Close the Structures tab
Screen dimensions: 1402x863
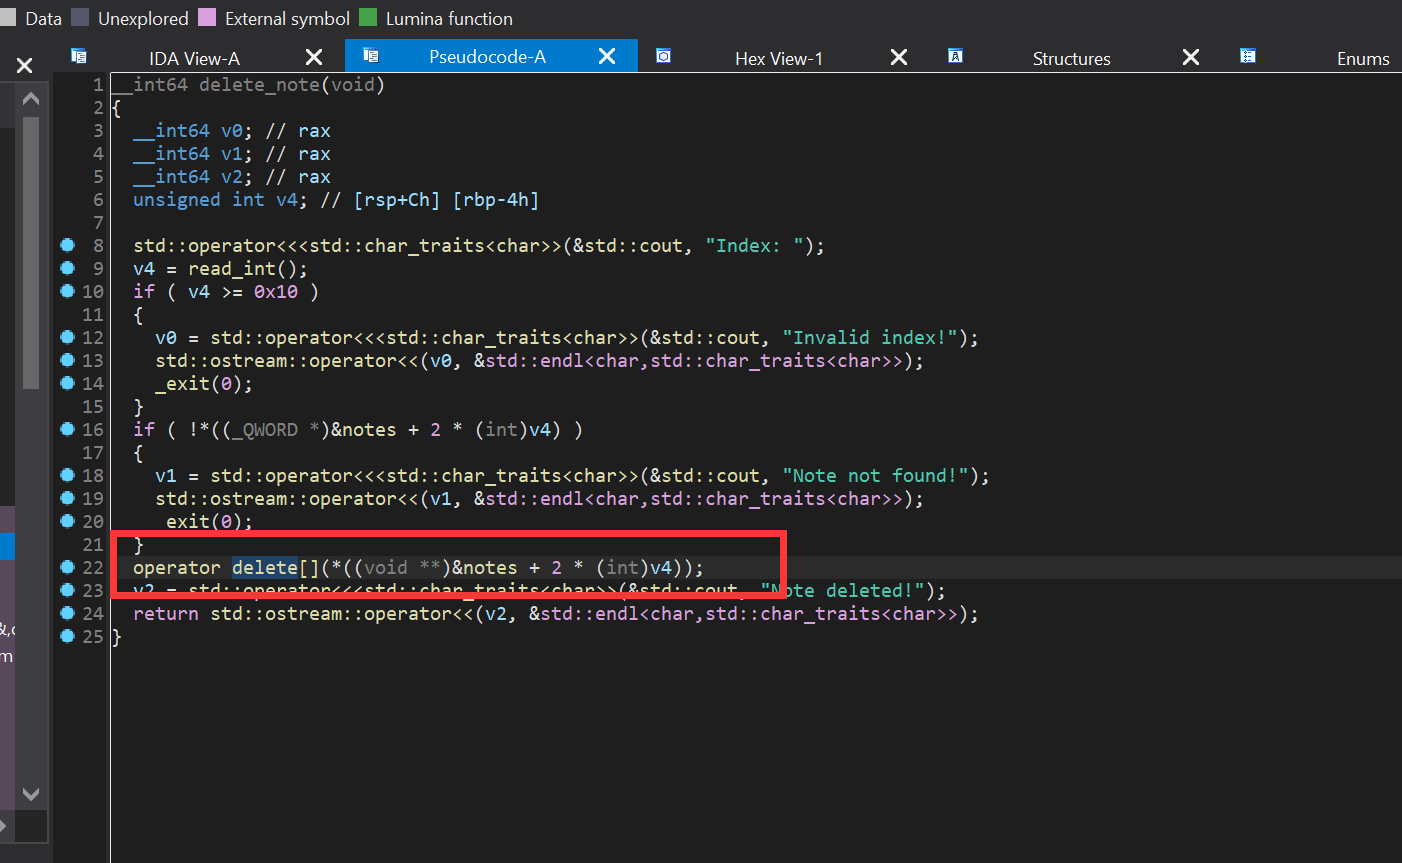(1191, 57)
